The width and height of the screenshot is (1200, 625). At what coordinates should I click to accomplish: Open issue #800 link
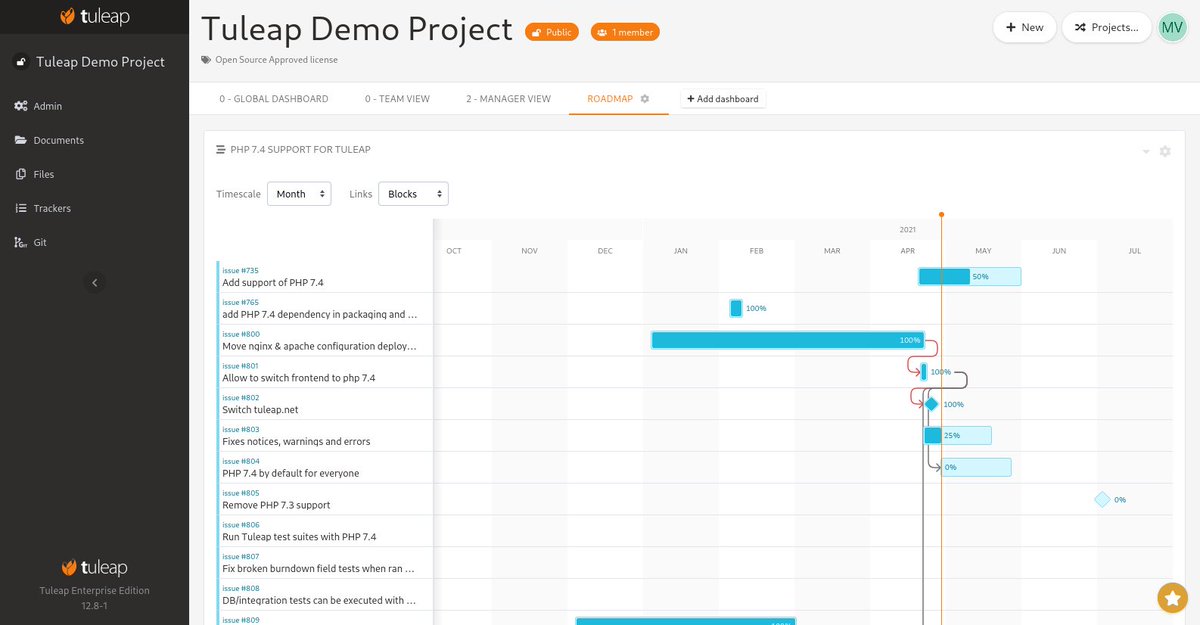coord(241,334)
